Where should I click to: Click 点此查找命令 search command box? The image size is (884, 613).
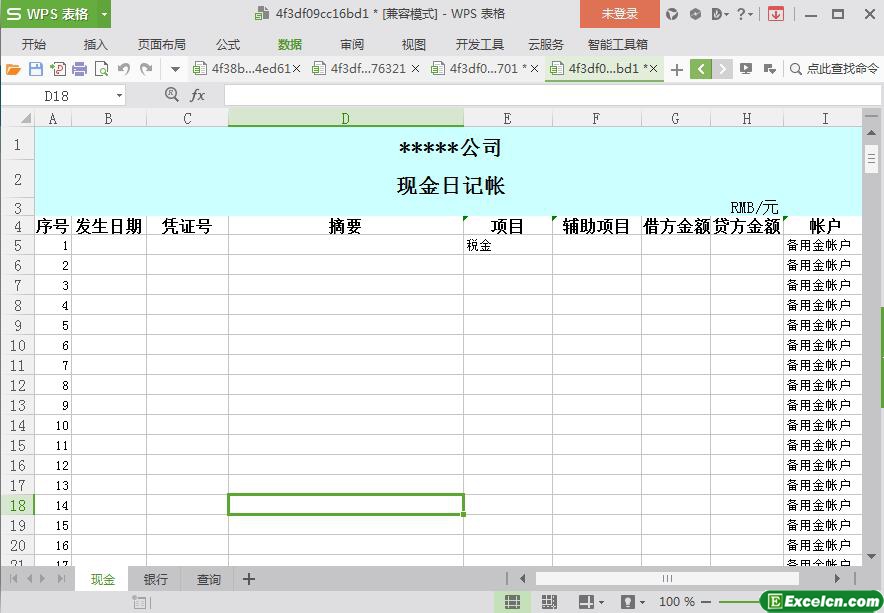pyautogui.click(x=834, y=69)
